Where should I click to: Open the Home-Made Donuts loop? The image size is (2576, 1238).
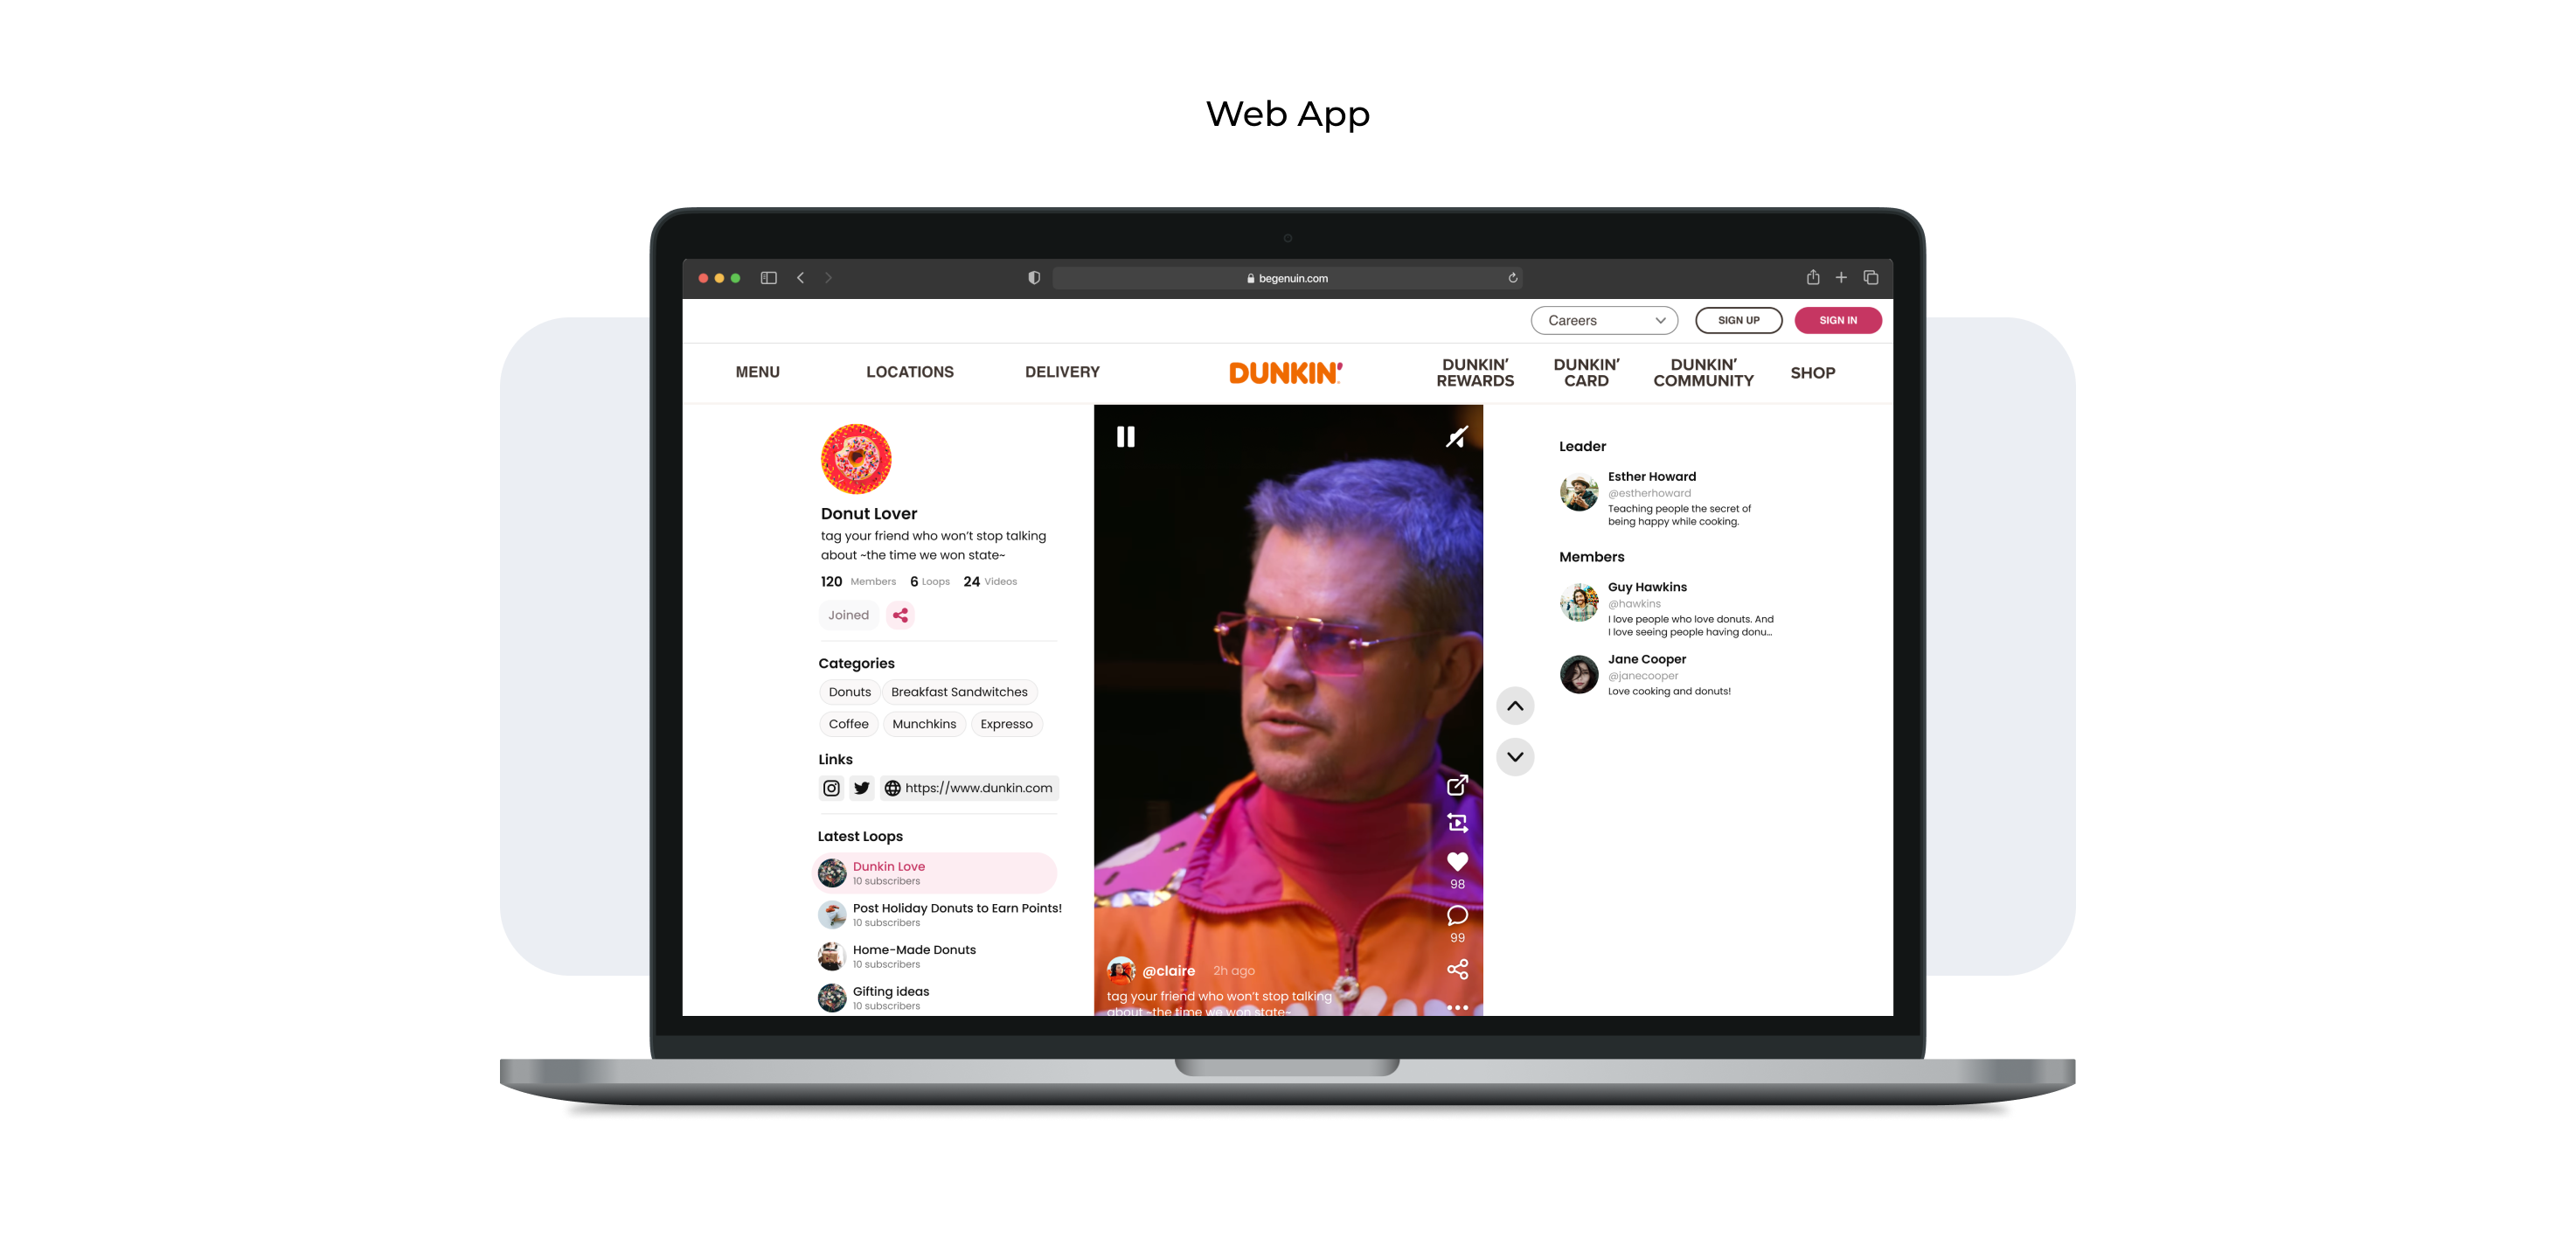tap(898, 956)
